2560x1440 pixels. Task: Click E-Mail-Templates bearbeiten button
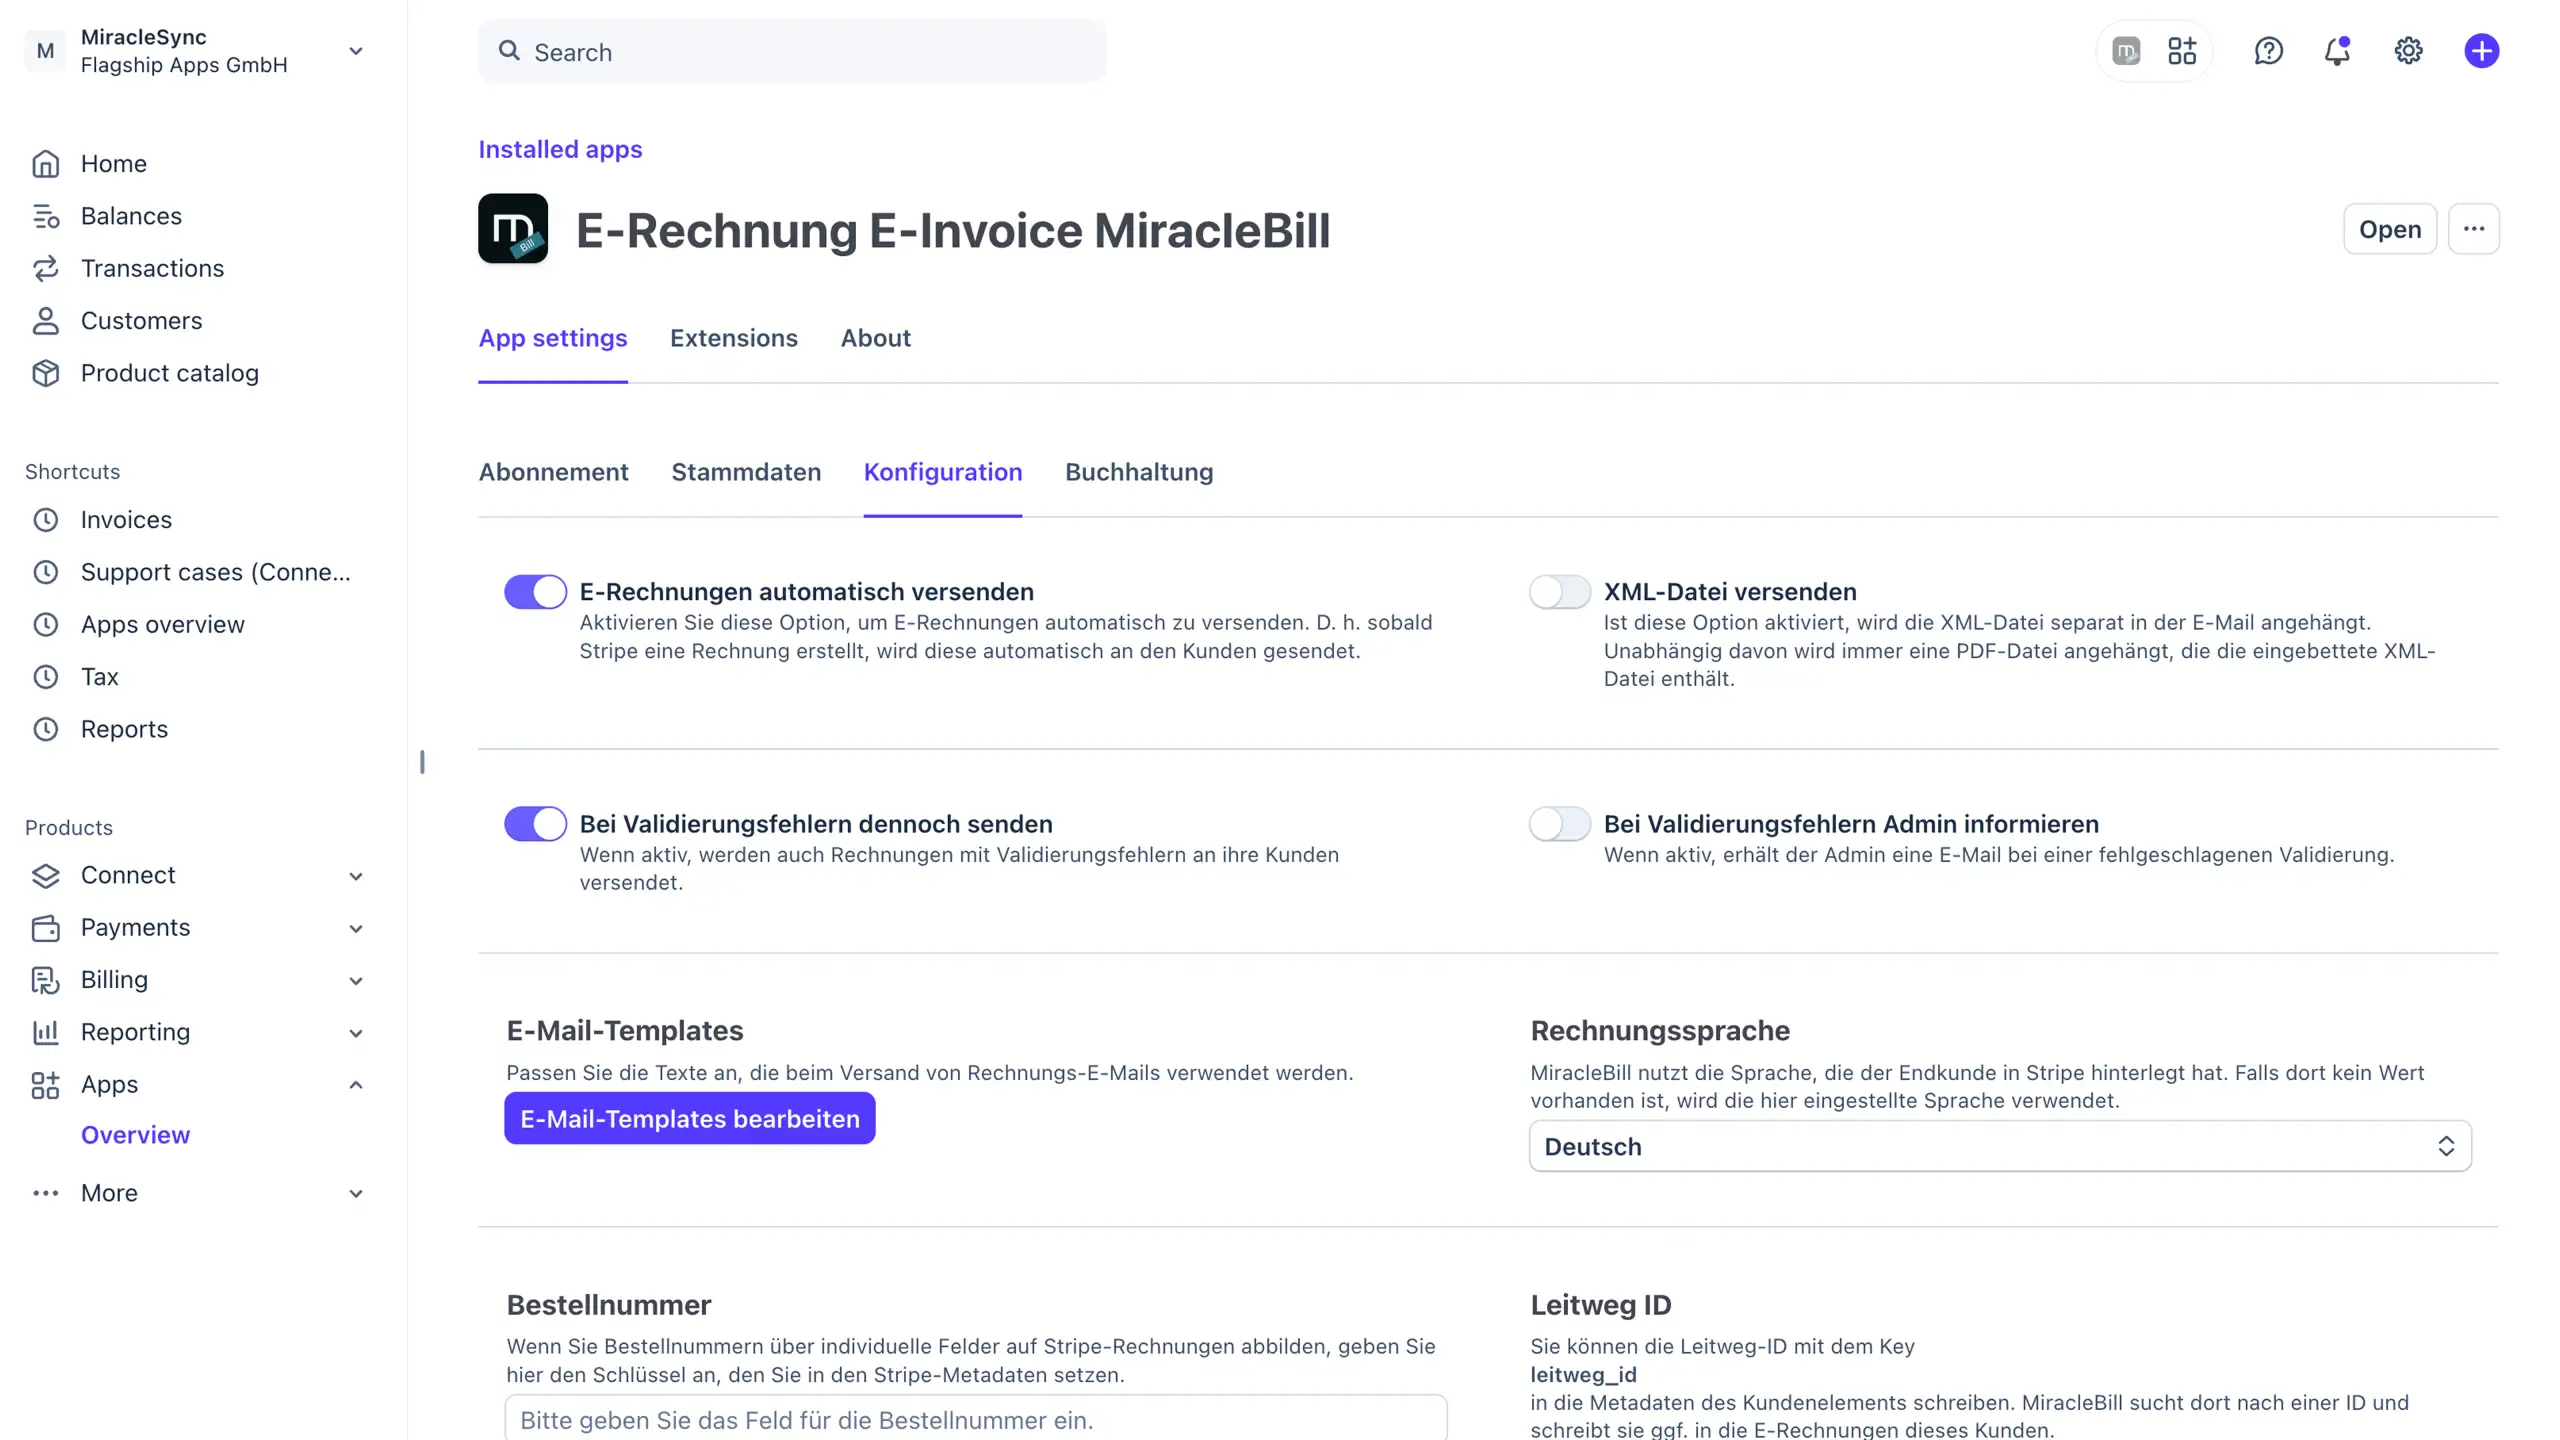(x=690, y=1118)
